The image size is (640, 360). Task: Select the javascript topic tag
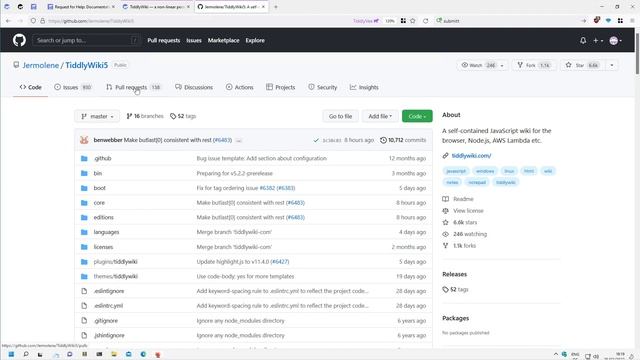tap(456, 171)
